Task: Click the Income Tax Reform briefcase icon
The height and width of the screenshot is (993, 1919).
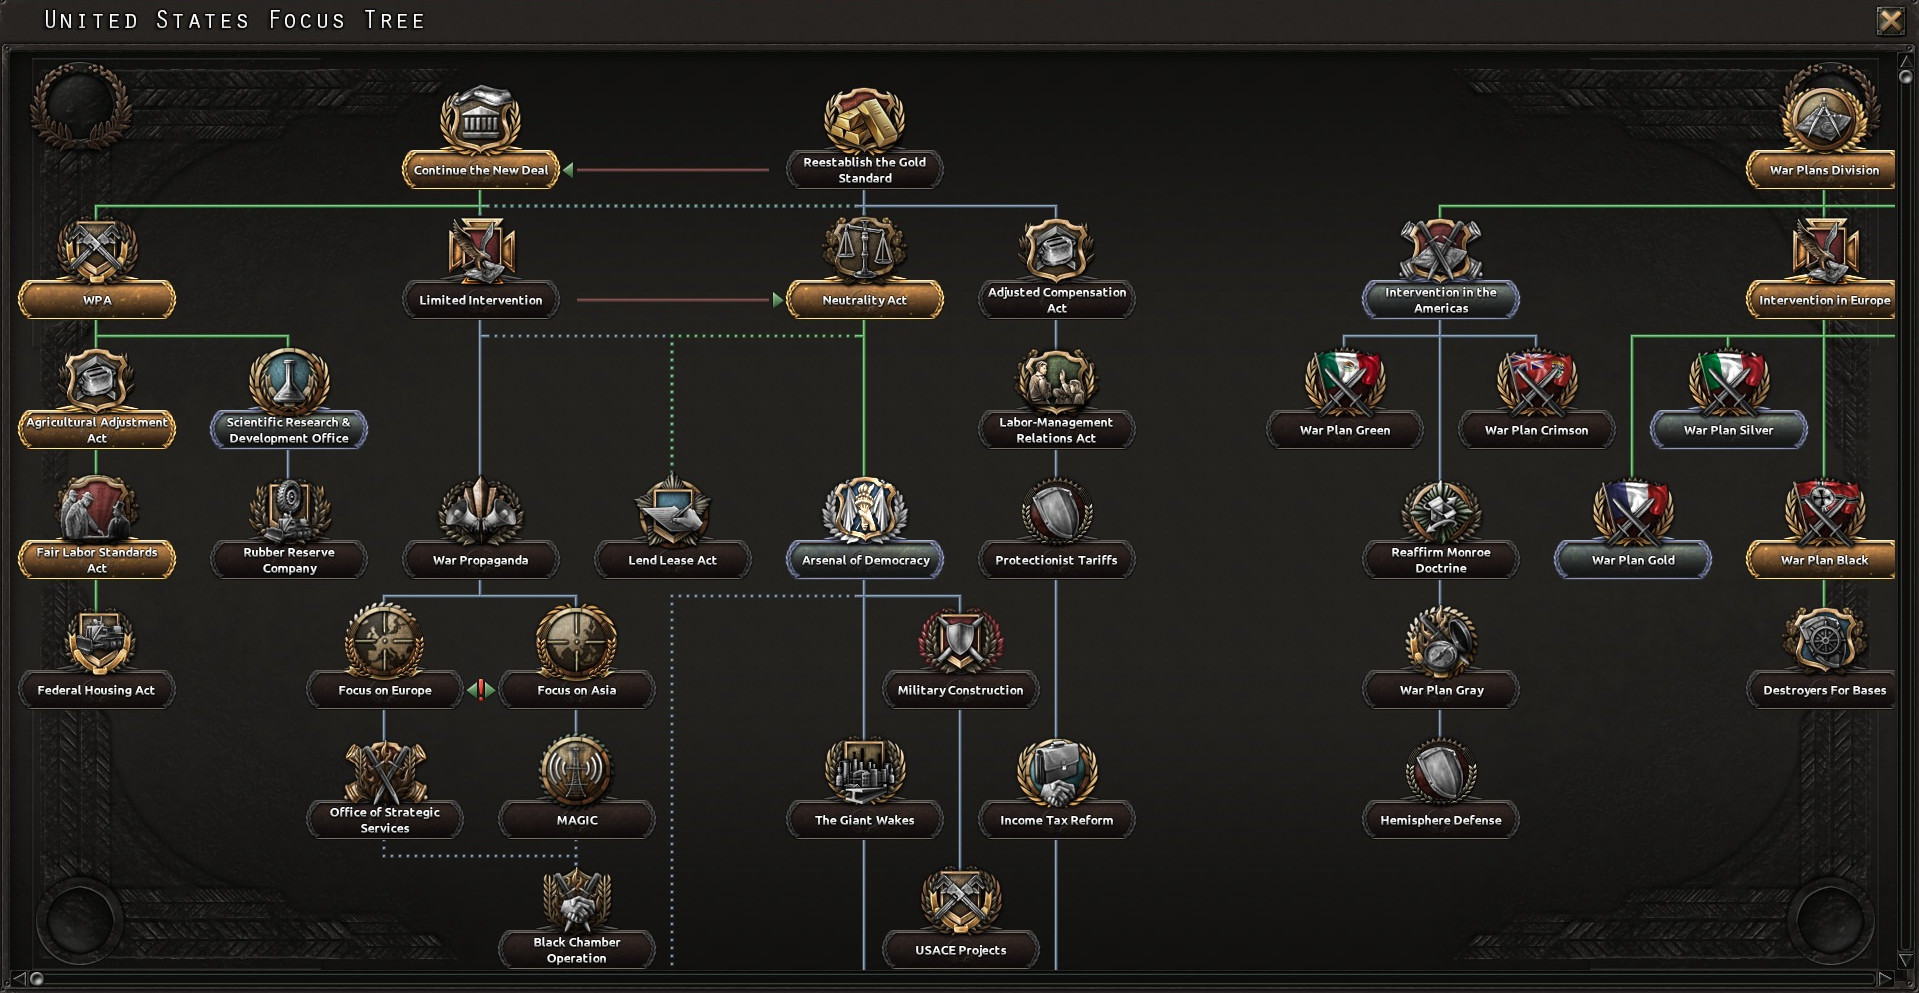Action: click(x=1056, y=770)
